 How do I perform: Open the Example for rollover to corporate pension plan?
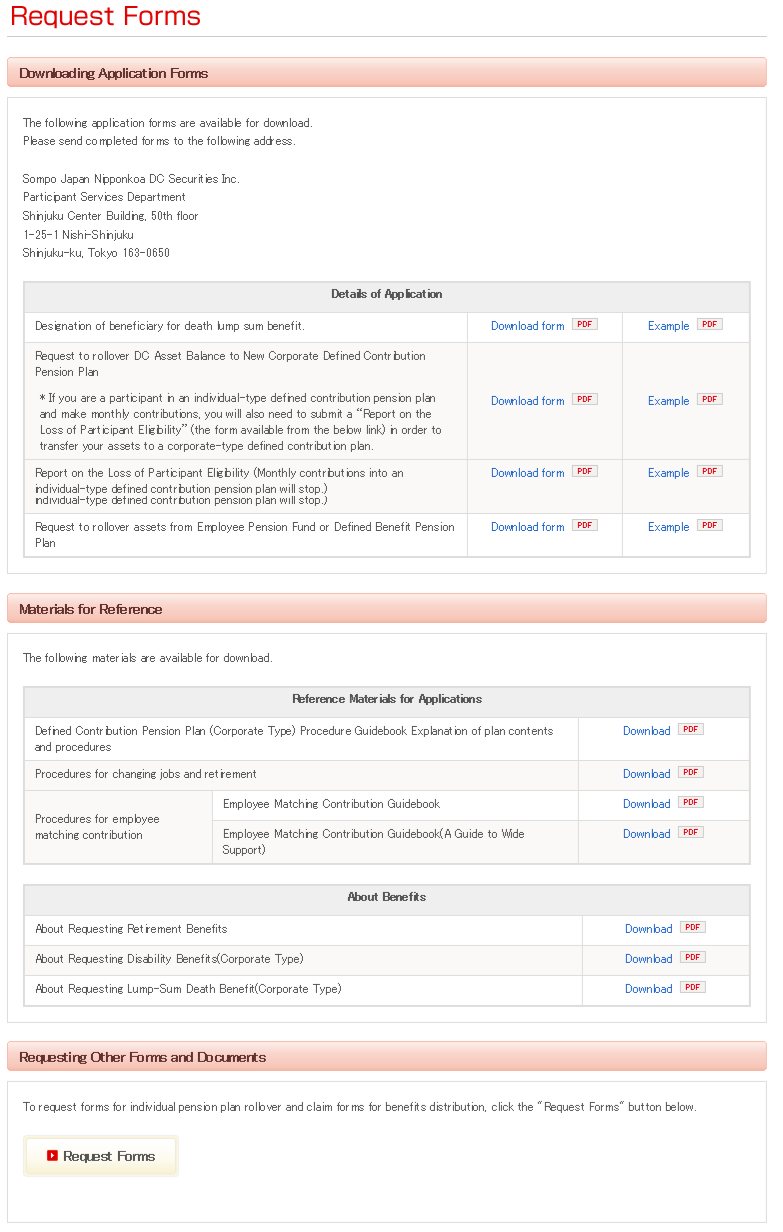coord(668,400)
